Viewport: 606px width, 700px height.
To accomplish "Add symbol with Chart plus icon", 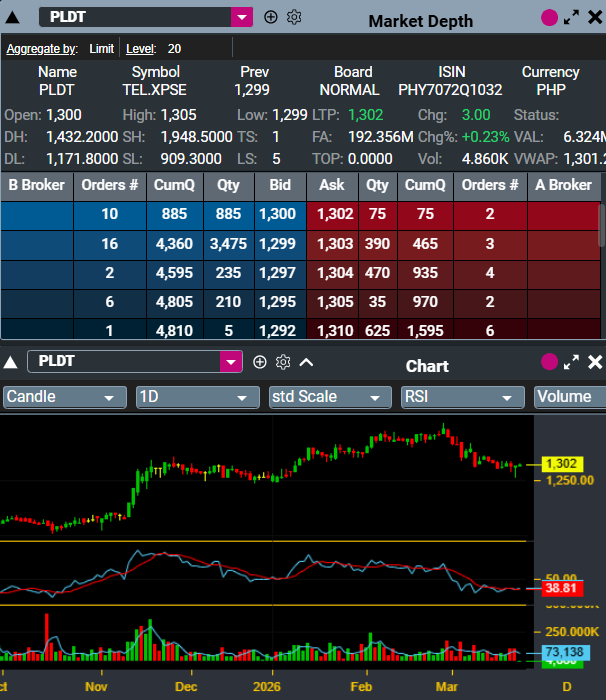I will coord(259,362).
